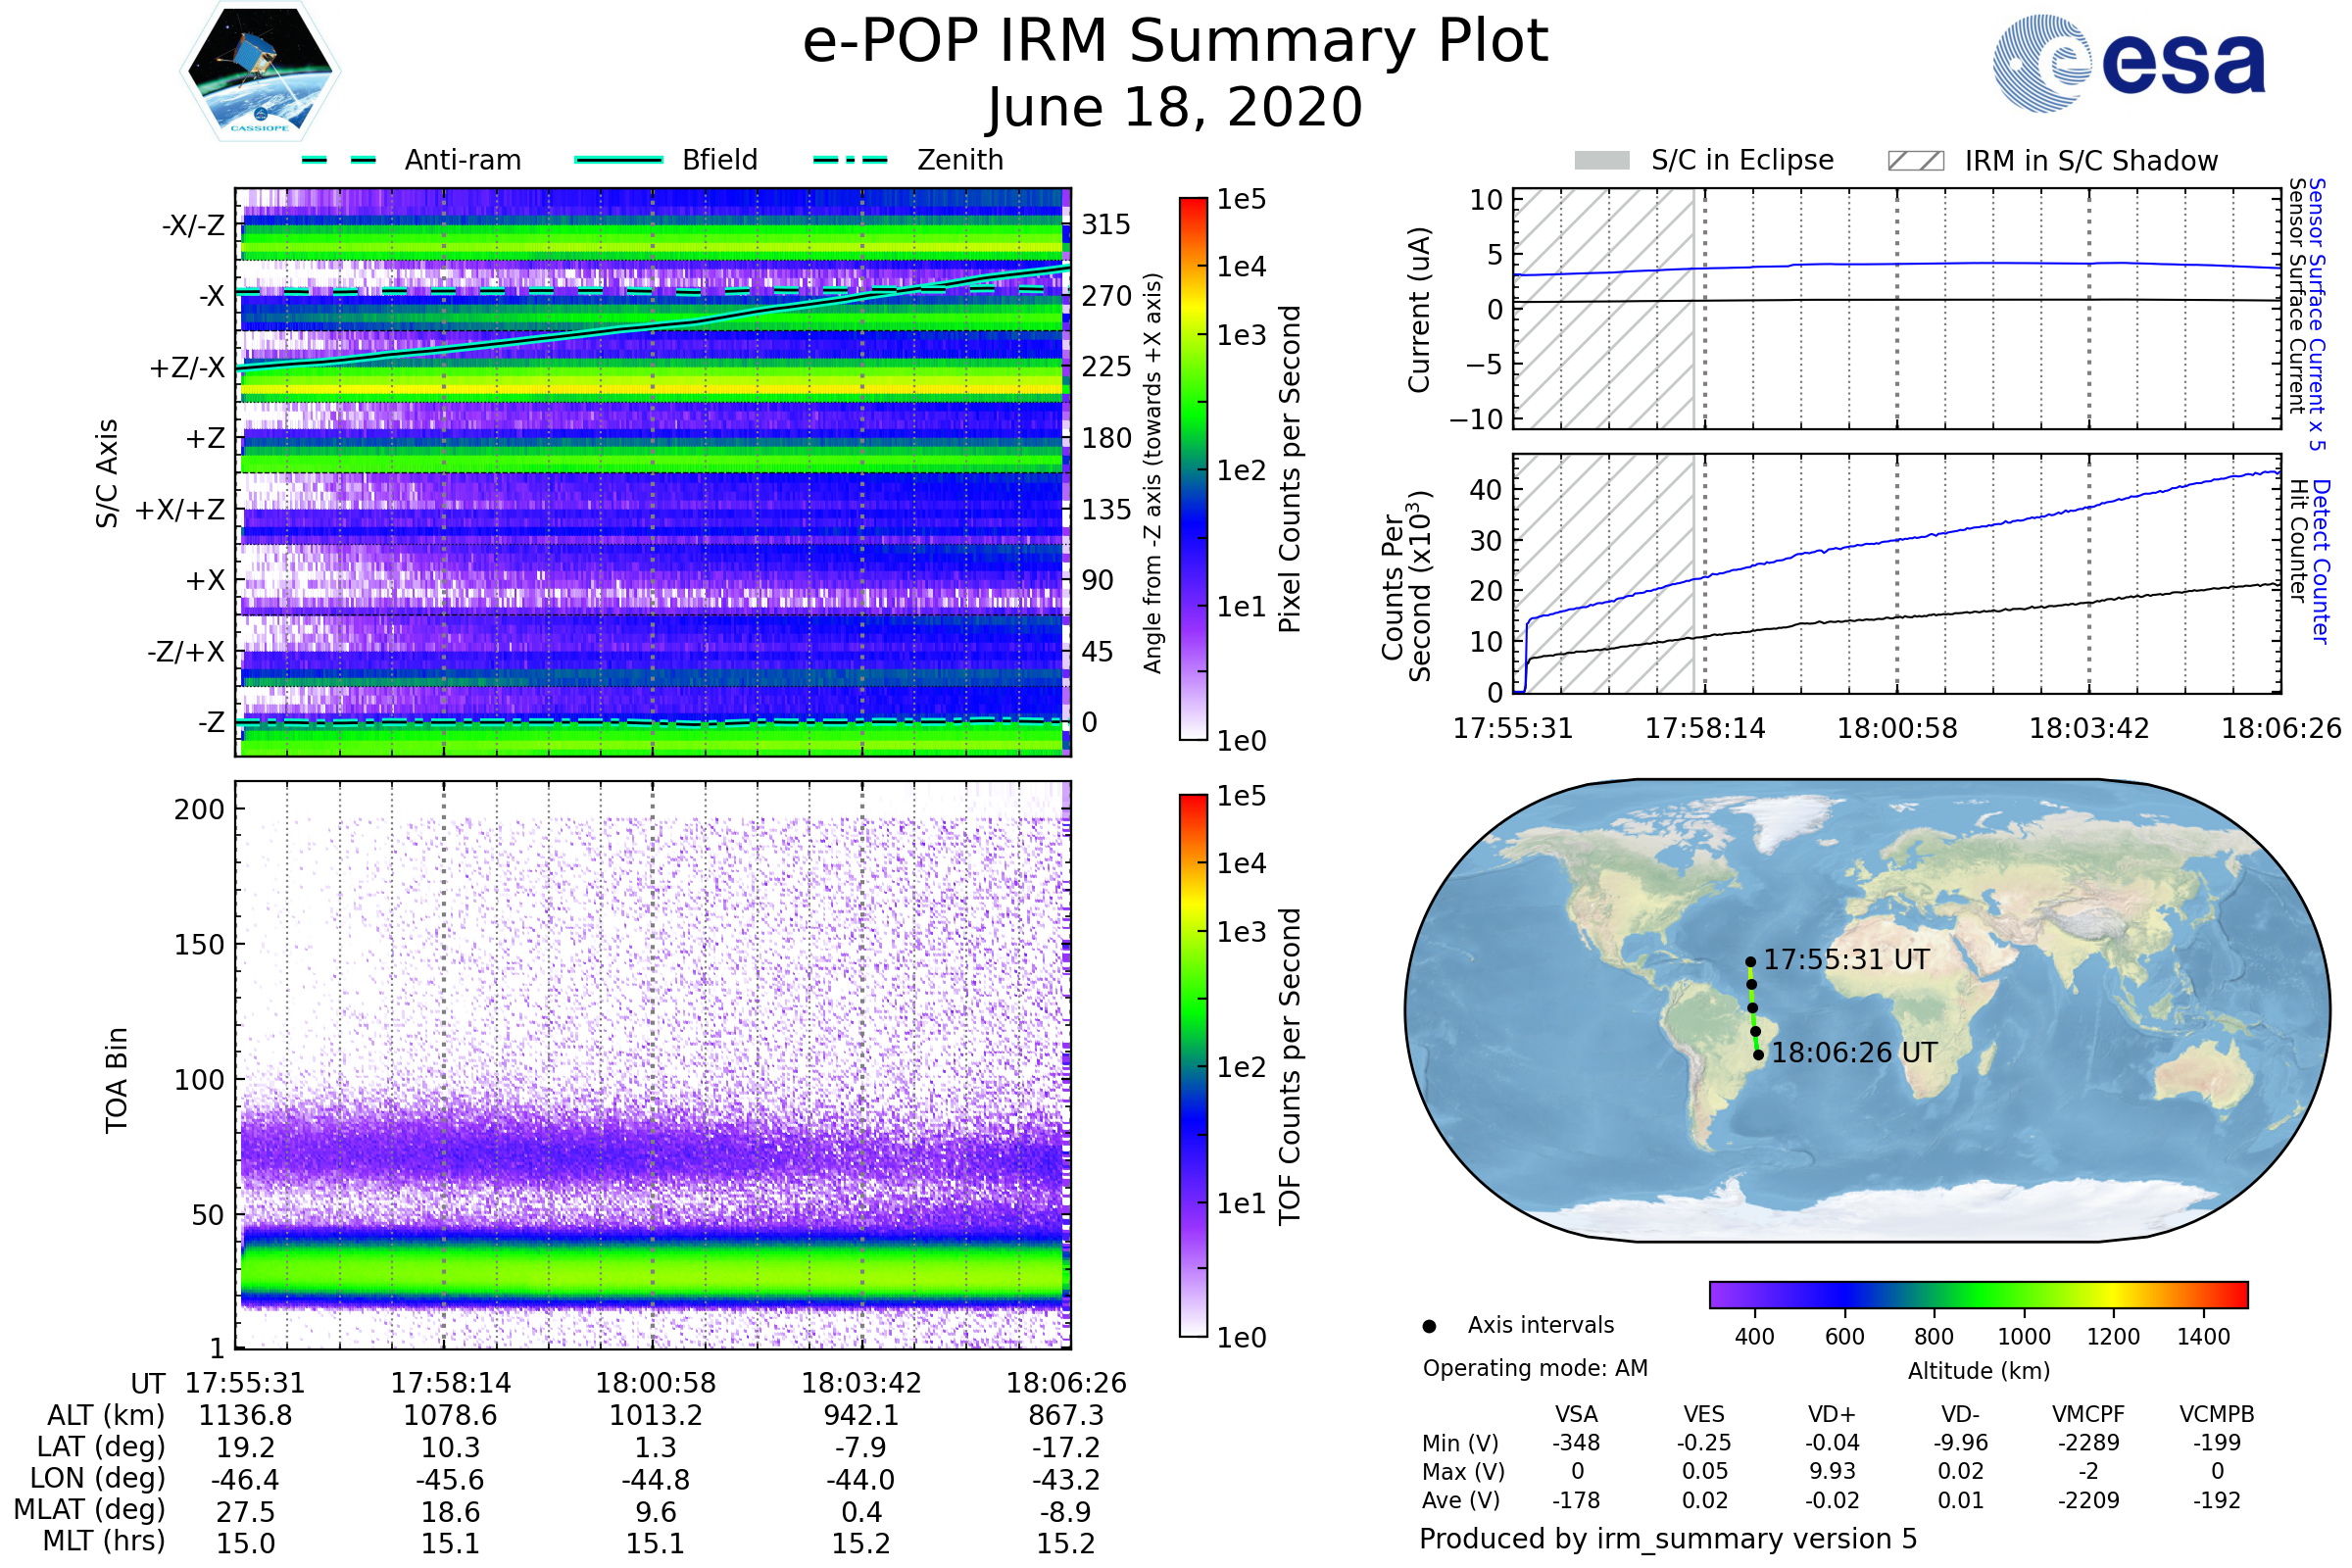Click the gray S/C in Eclipse legend patch
2352x1568 pixels.
click(1602, 161)
